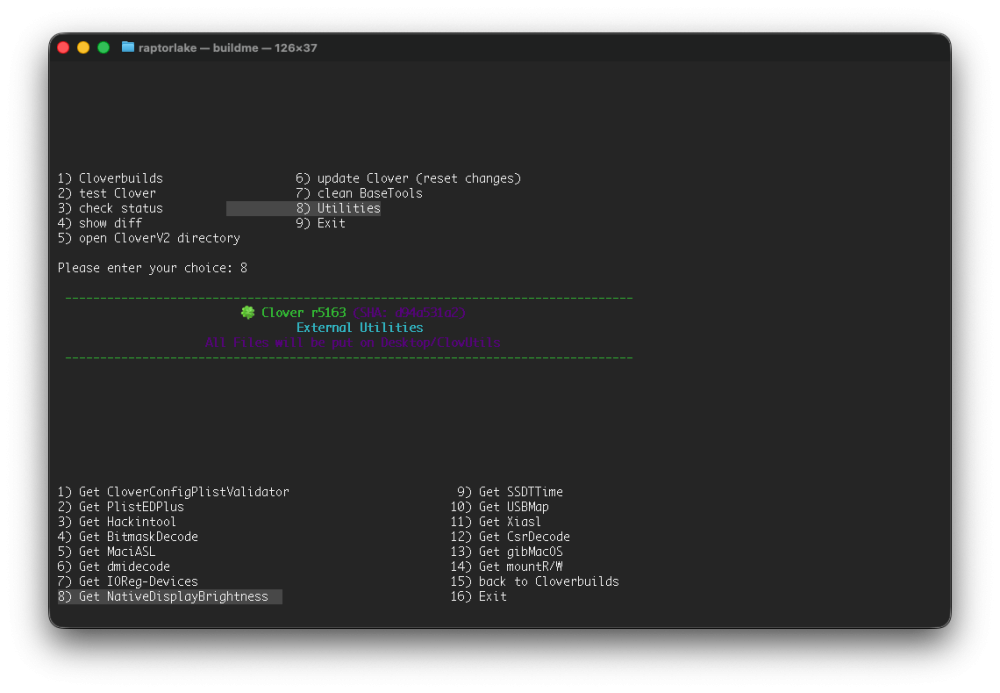The height and width of the screenshot is (693, 1000).
Task: Click Exit option numbered 16
Action: [x=478, y=597]
